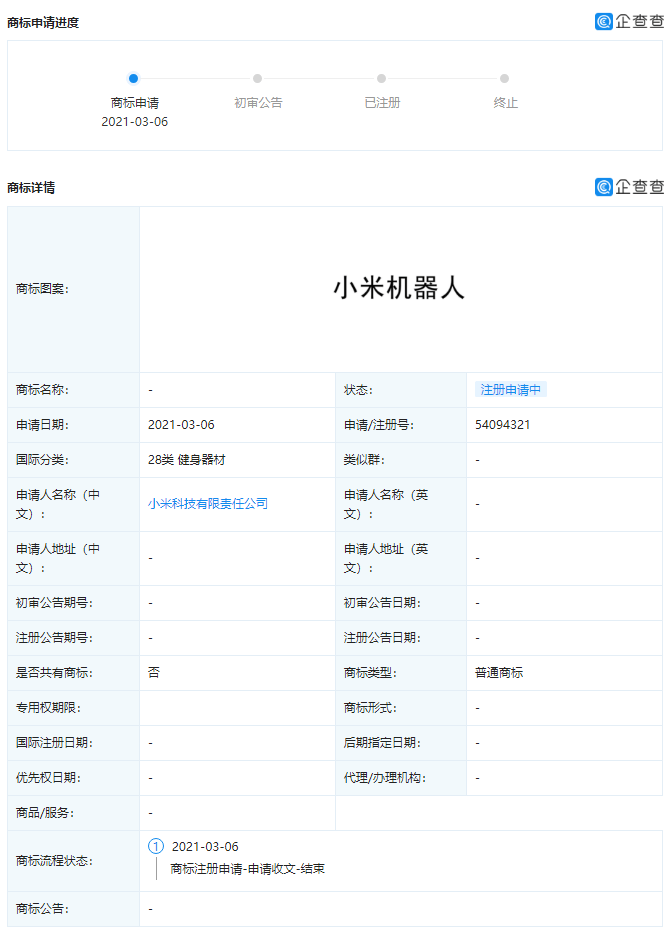Viewport: 669px width, 936px height.
Task: Select the 商标申请 step label
Action: coord(134,102)
